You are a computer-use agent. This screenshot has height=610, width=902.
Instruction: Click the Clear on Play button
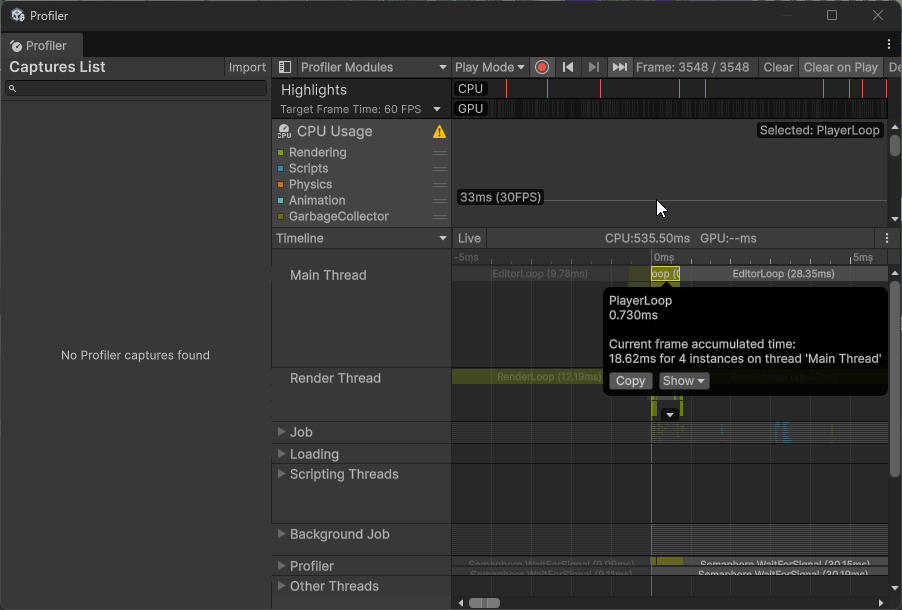(x=840, y=67)
